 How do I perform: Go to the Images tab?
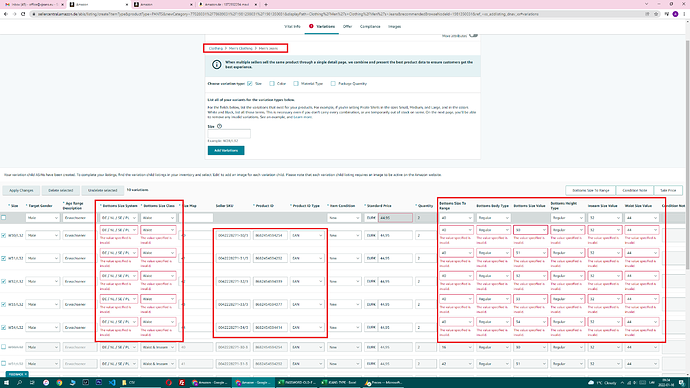[x=394, y=26]
